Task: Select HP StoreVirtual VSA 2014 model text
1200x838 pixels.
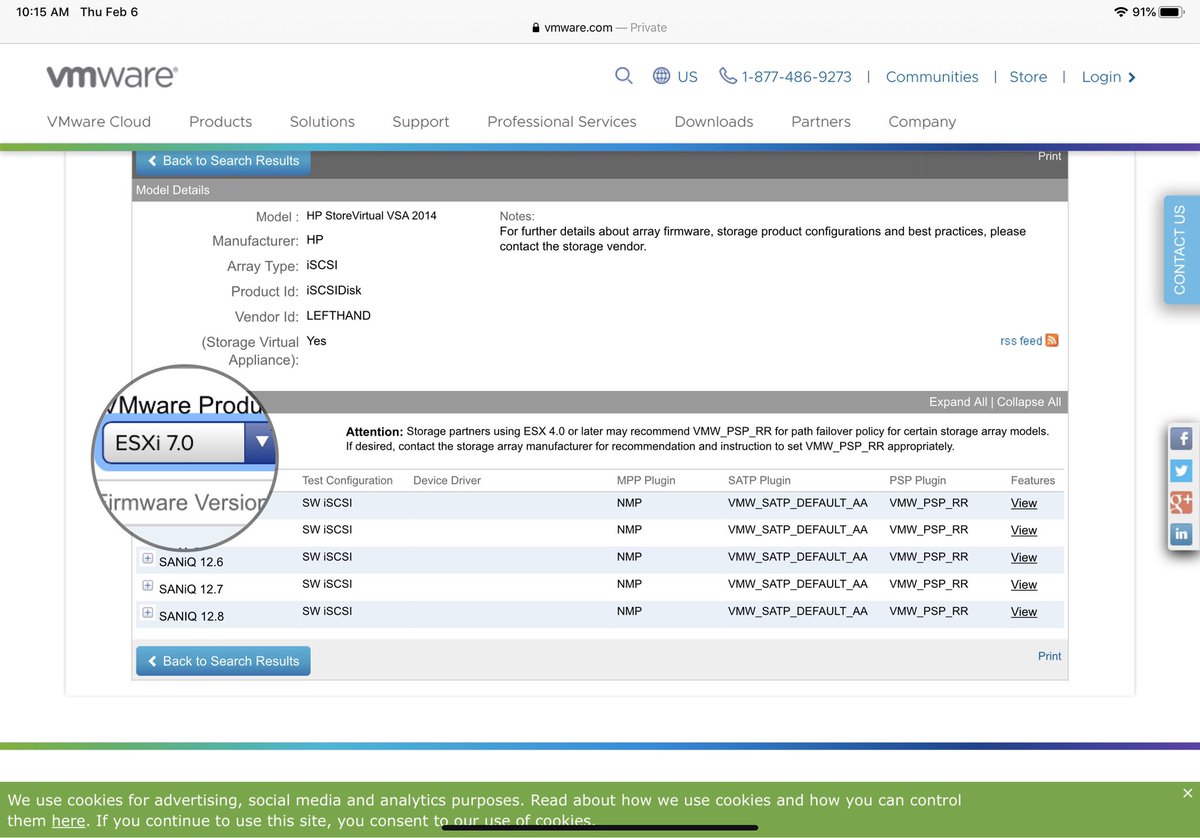Action: 371,216
